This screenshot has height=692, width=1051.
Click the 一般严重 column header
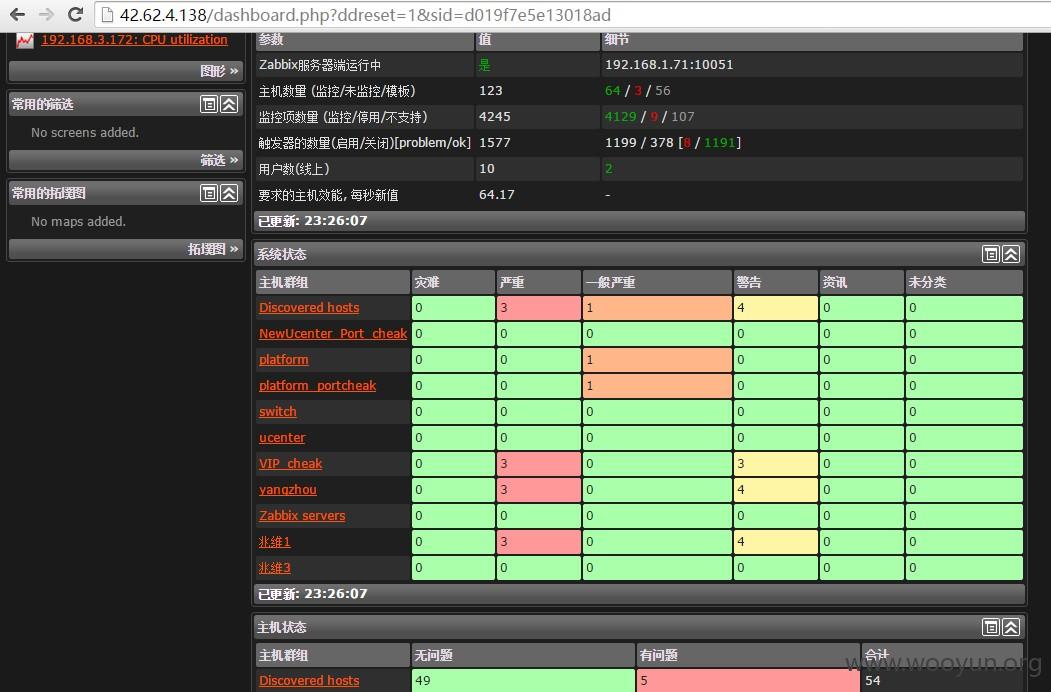[x=657, y=282]
